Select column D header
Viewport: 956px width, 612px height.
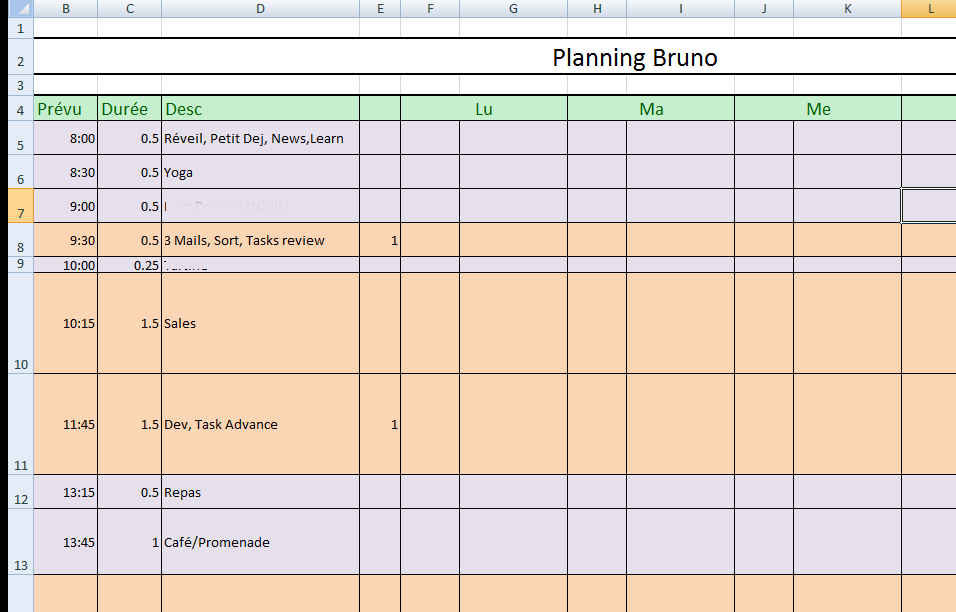pyautogui.click(x=260, y=9)
